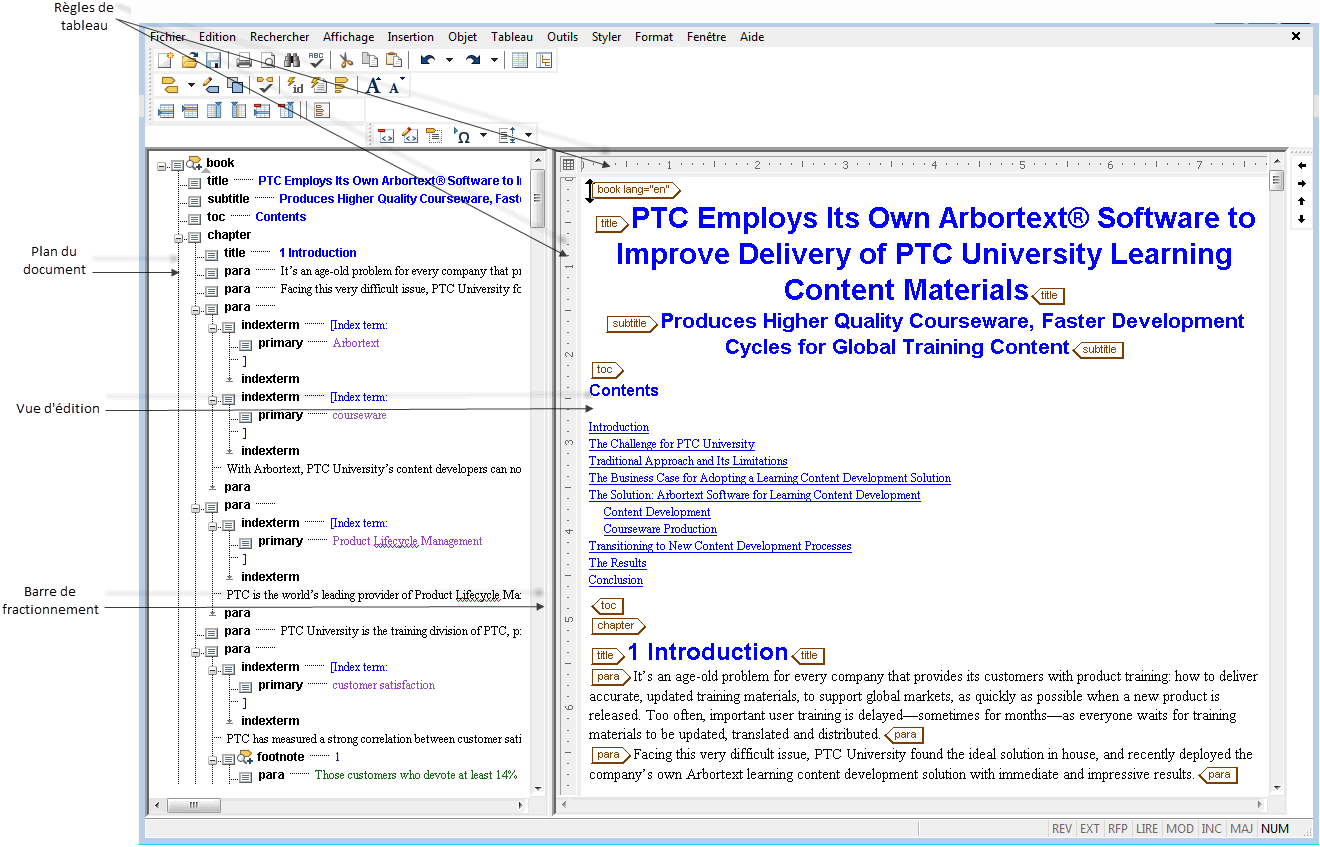
Task: Click the pencil-on-tag edit icon
Action: 211,85
